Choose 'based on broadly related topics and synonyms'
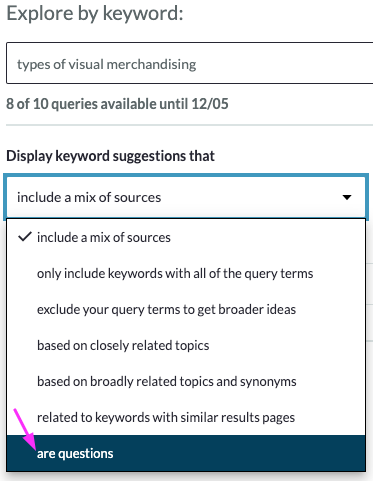The image size is (373, 481). (186, 381)
